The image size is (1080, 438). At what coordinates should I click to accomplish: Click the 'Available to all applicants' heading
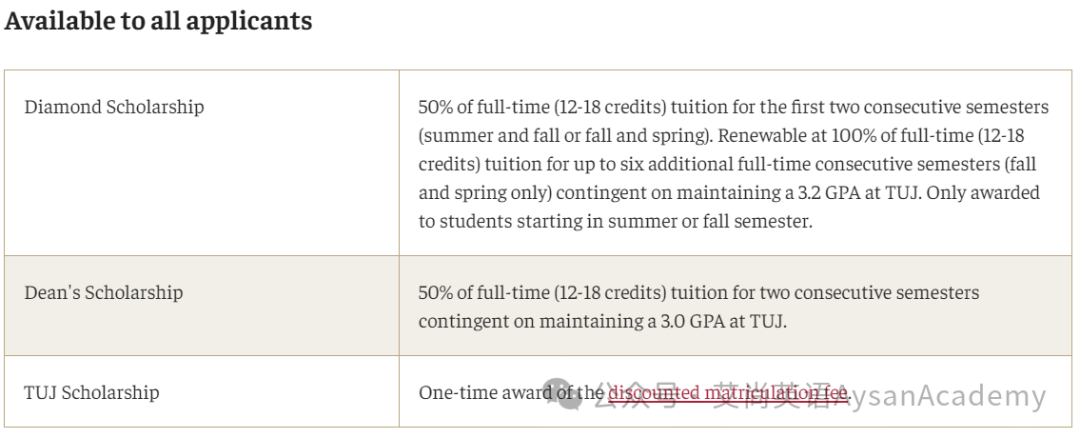(x=158, y=21)
